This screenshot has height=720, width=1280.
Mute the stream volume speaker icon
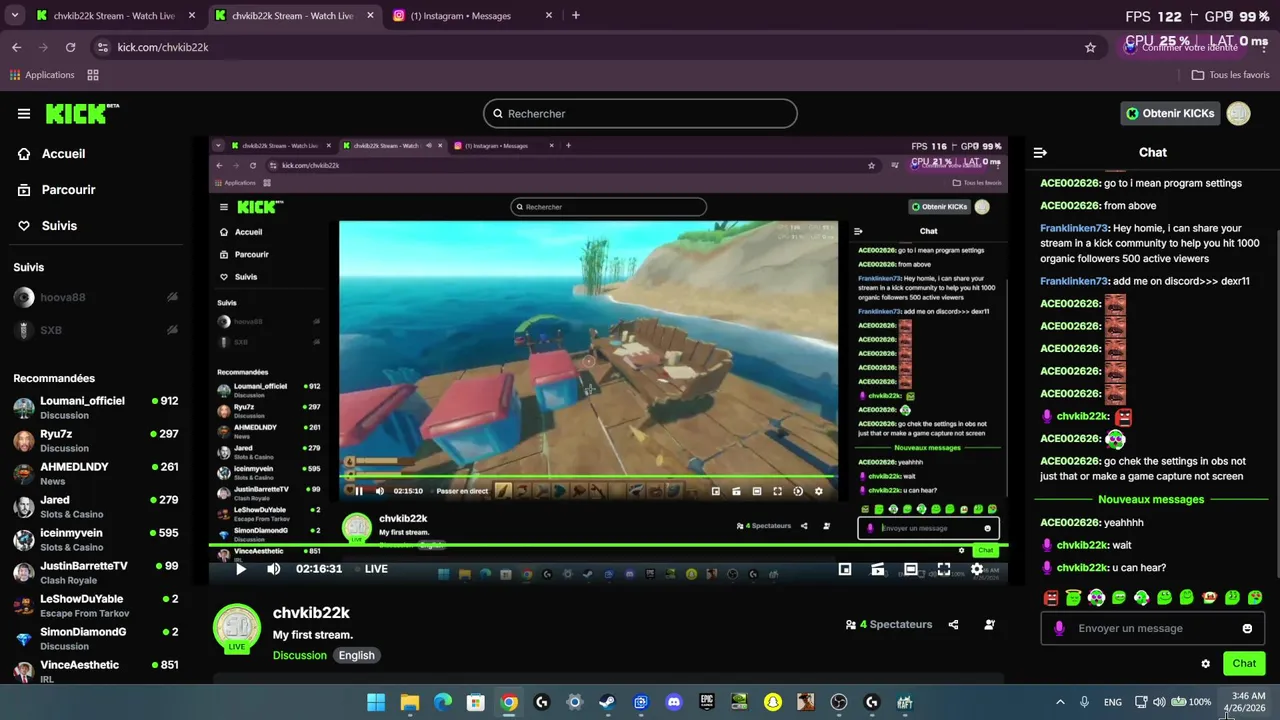[x=273, y=569]
